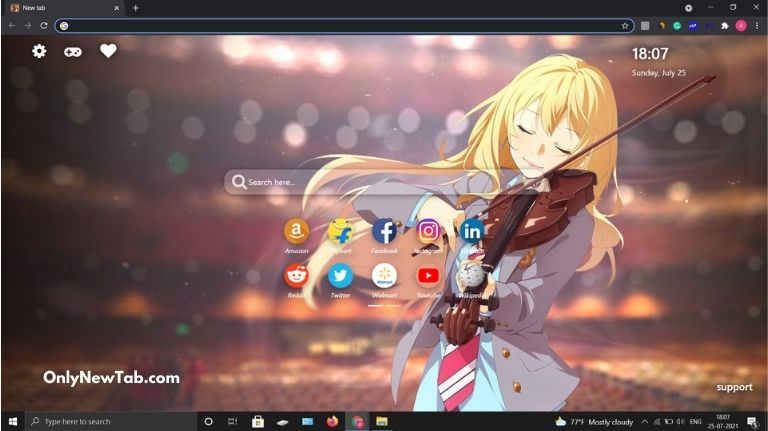The image size is (768, 431).
Task: Open the Mail app on taskbar
Action: point(308,421)
